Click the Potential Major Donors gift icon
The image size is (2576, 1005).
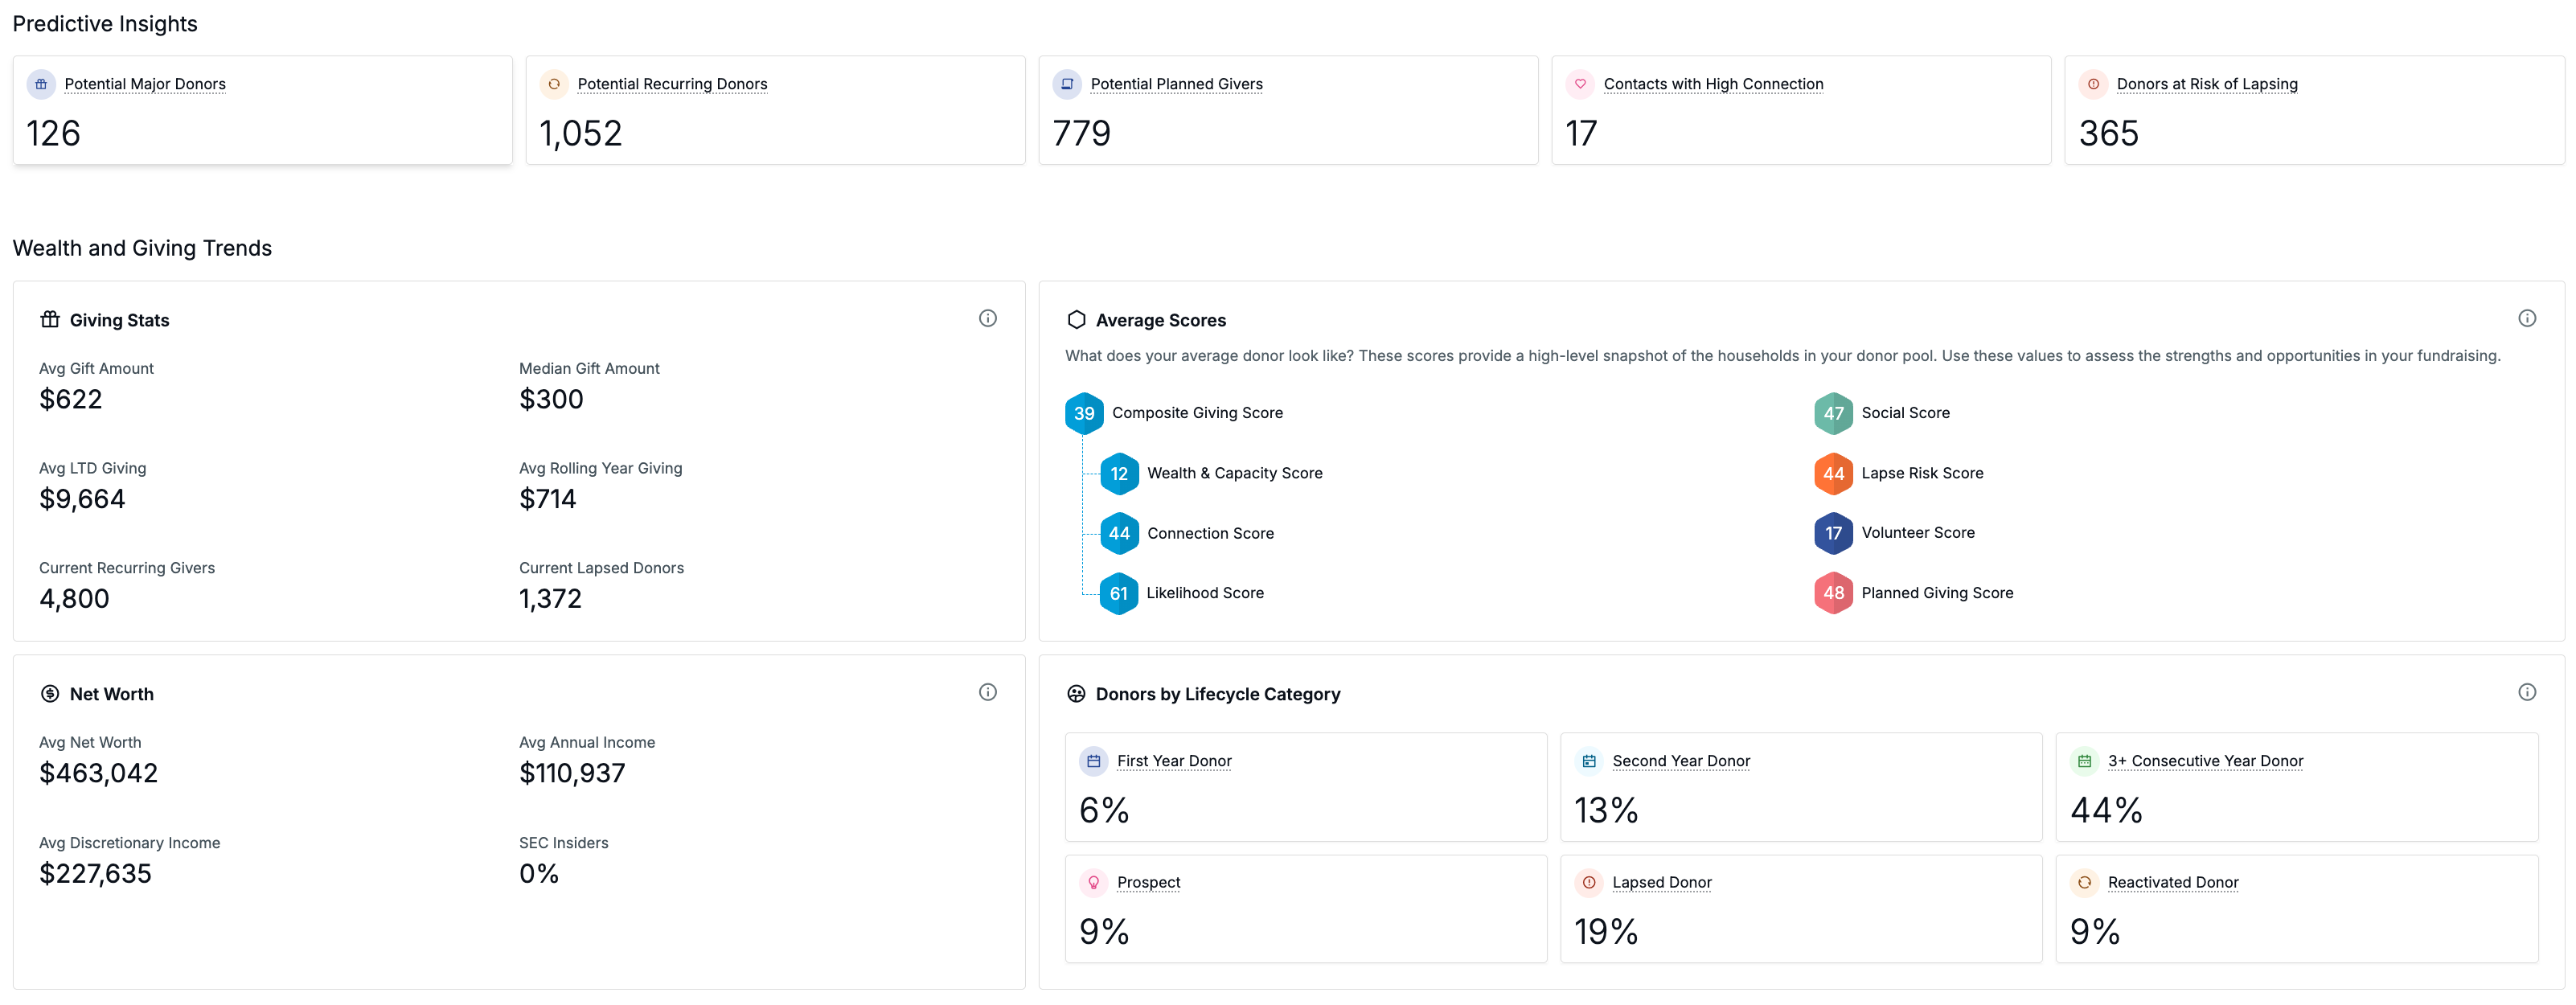coord(41,84)
